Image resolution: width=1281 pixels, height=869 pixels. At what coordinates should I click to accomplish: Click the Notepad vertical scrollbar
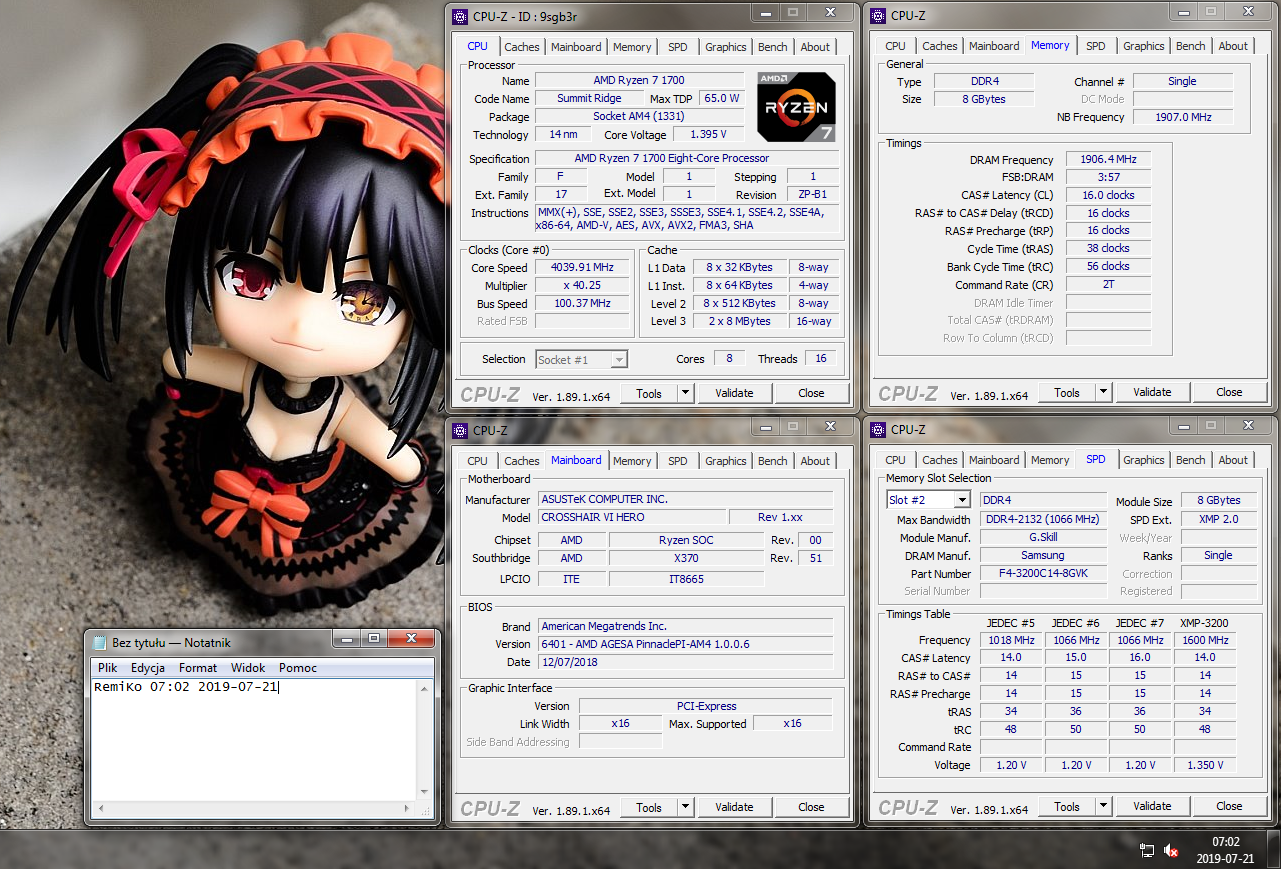[426, 739]
